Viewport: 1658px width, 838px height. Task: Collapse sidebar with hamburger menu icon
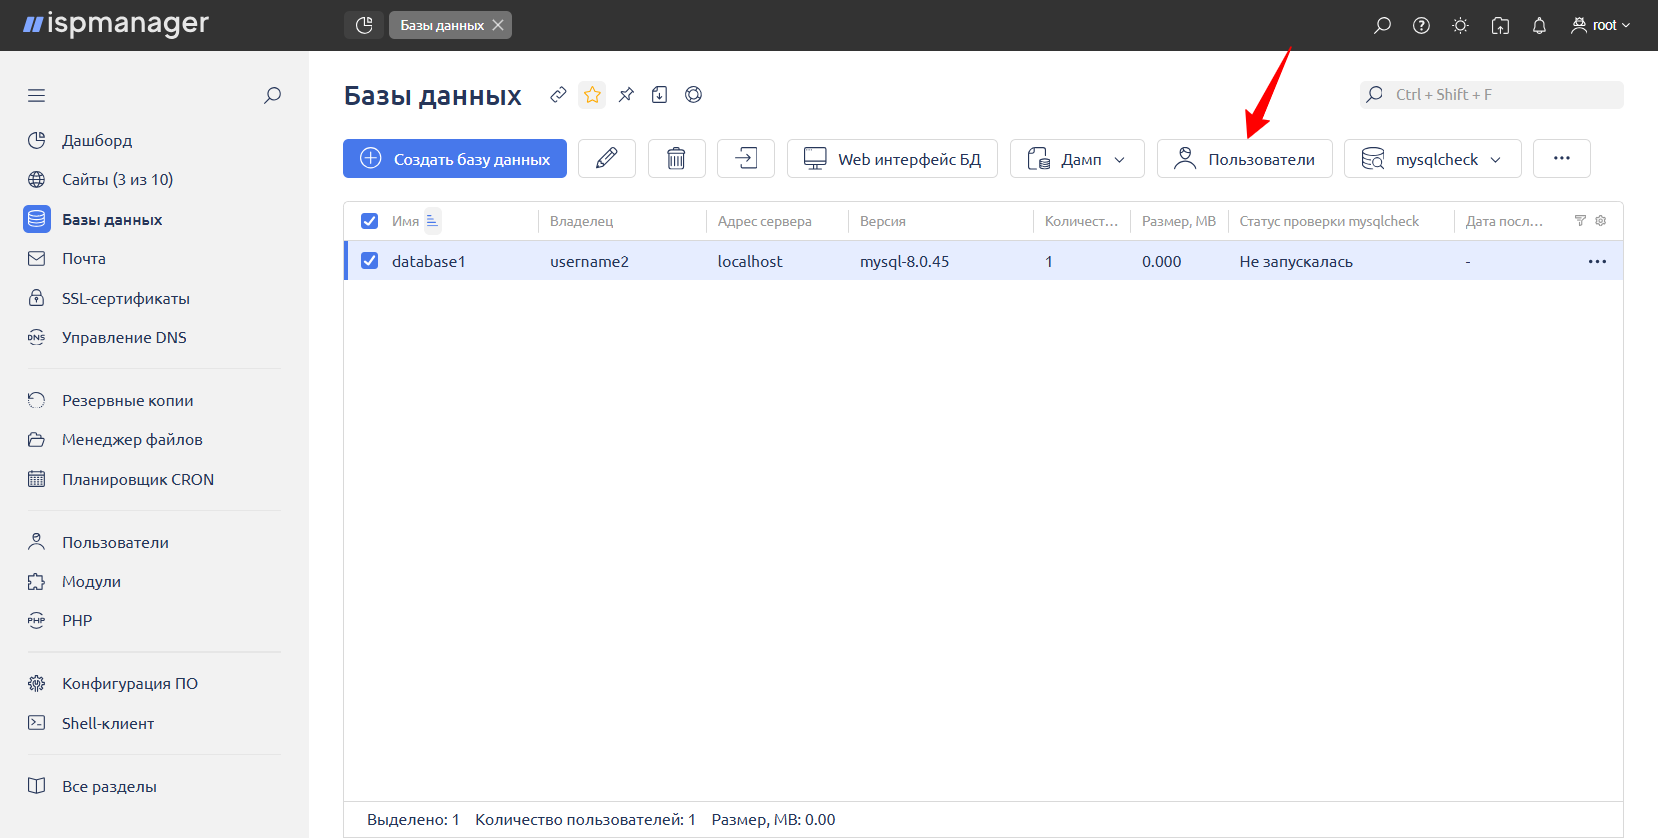click(37, 96)
